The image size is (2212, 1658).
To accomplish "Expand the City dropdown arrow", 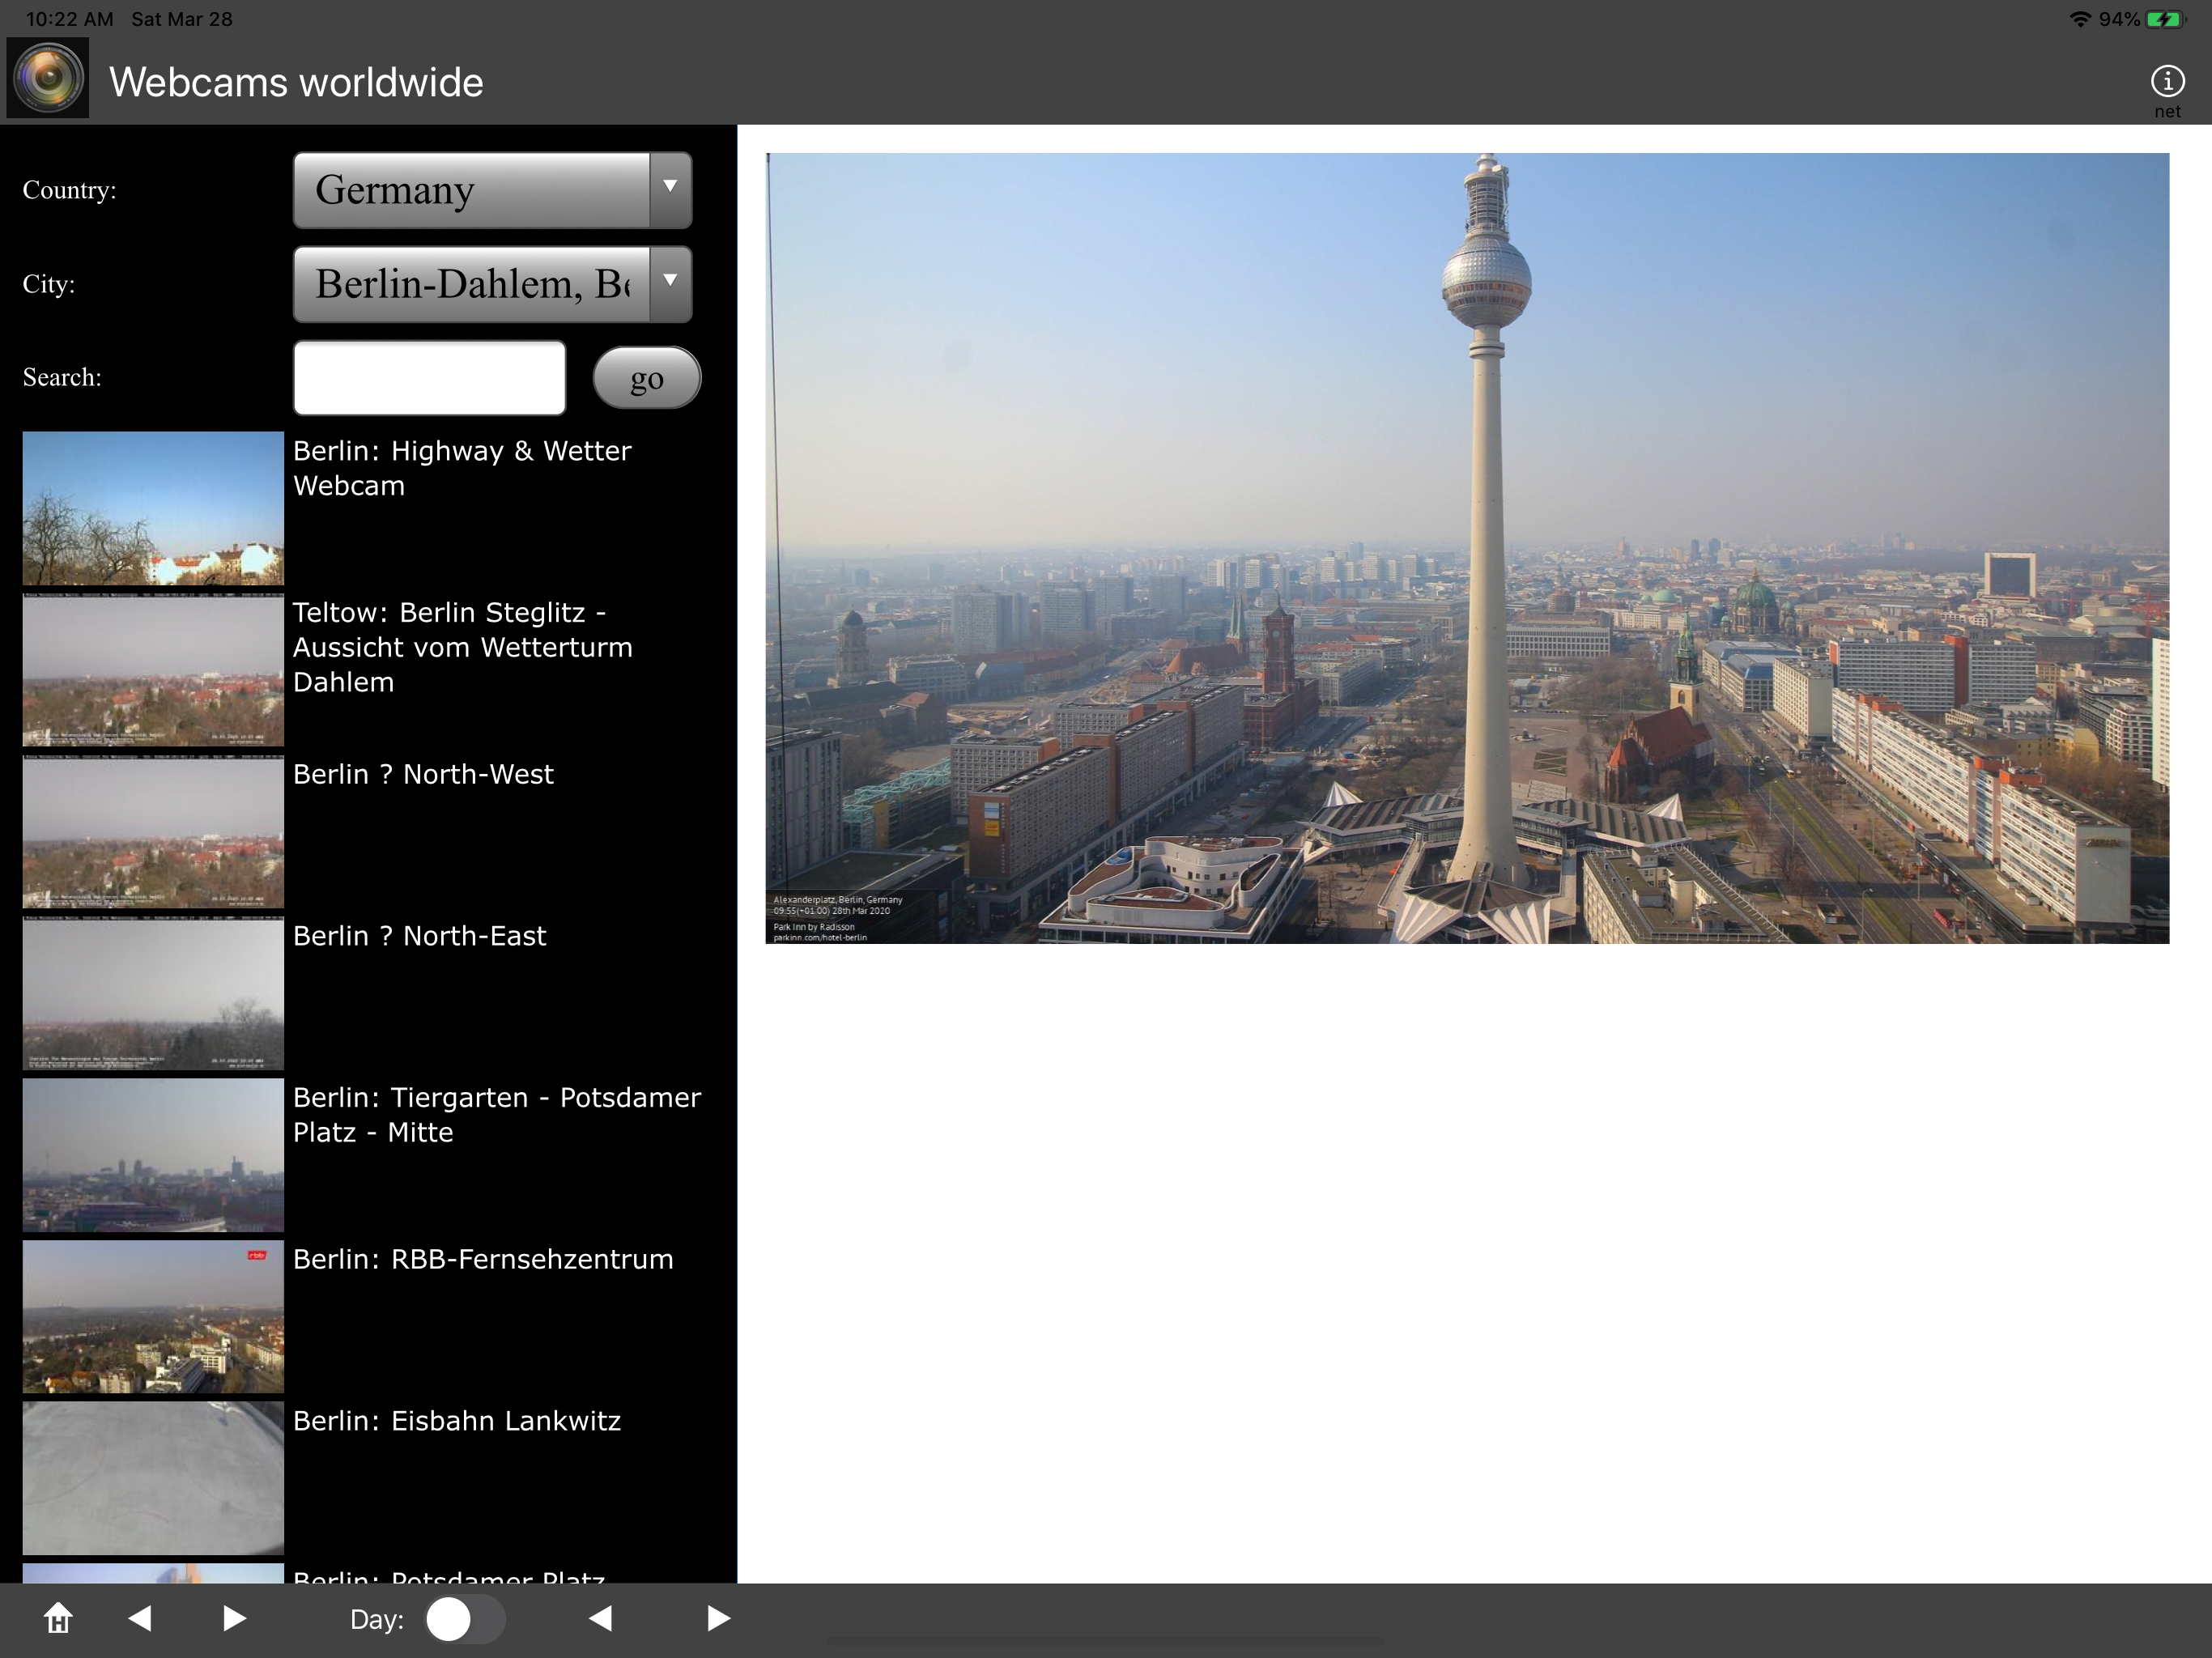I will (x=670, y=284).
